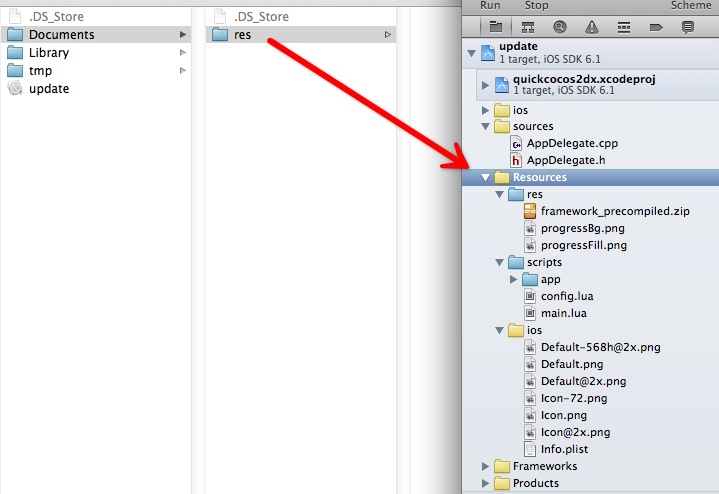Select framework_precompiled.zip file

click(x=614, y=211)
